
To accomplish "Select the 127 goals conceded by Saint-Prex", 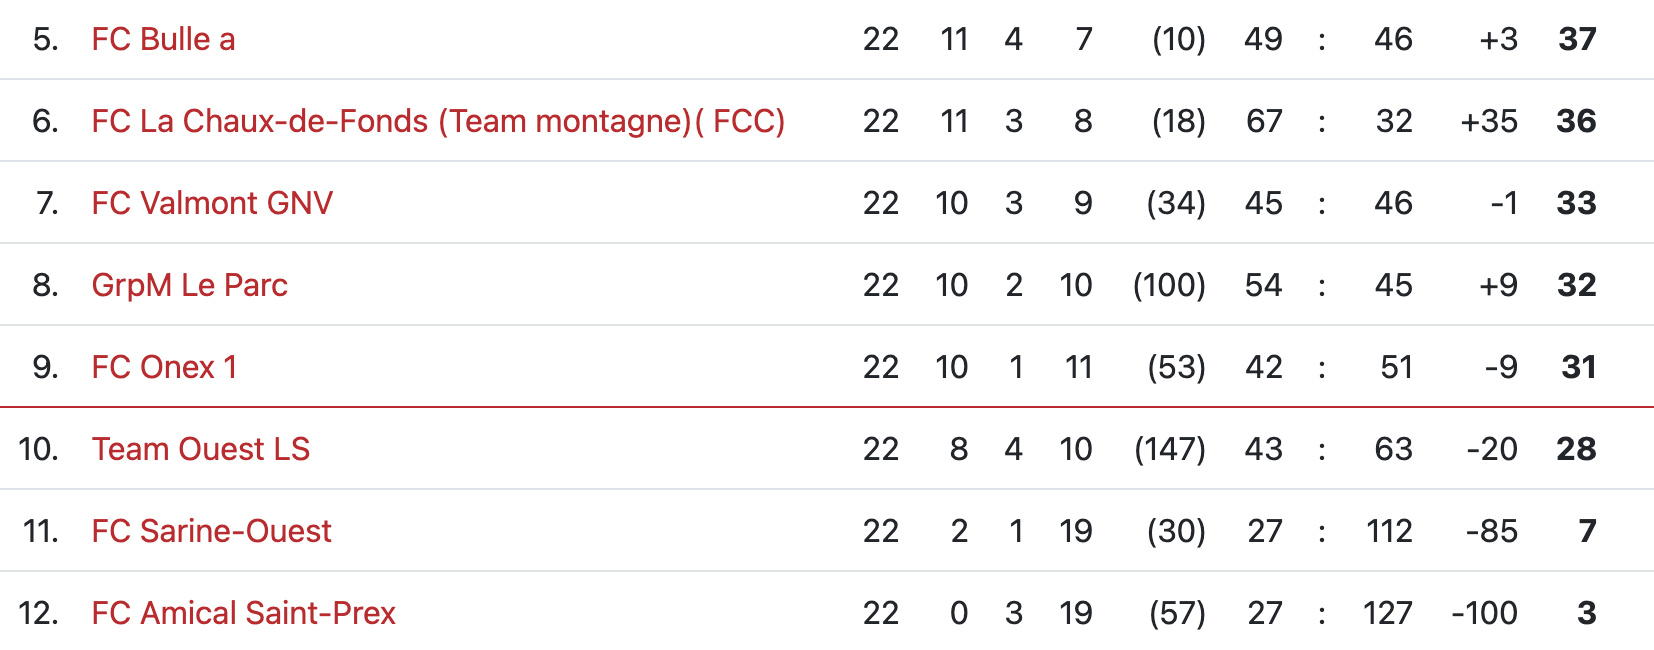I will tap(1388, 613).
